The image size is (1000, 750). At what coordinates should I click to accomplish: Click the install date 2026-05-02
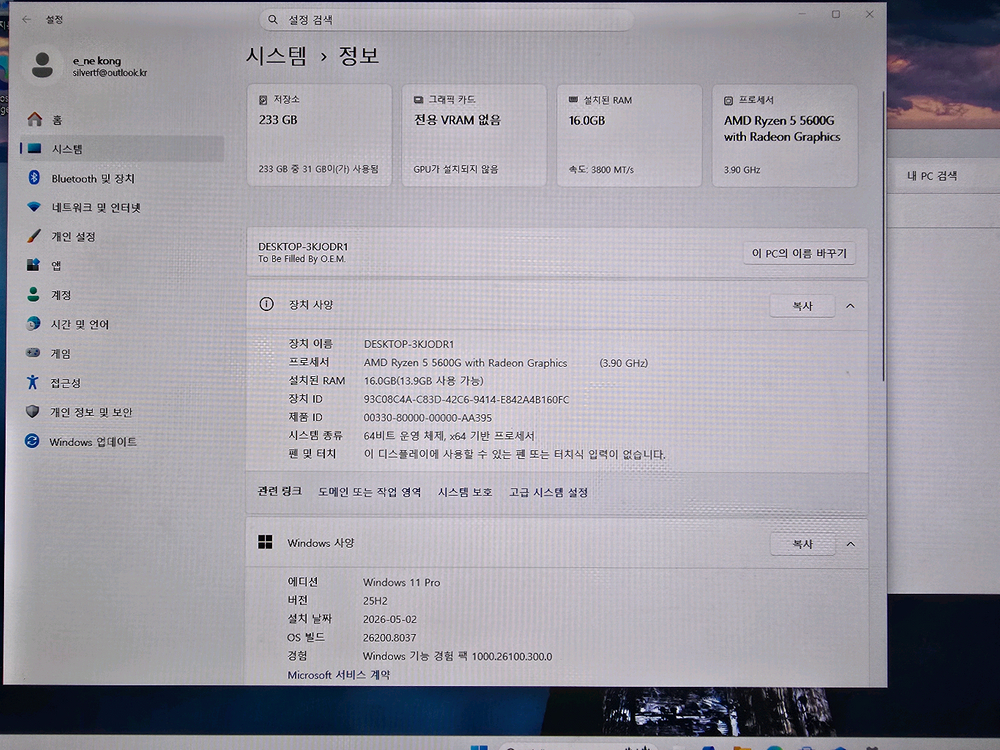tap(390, 619)
